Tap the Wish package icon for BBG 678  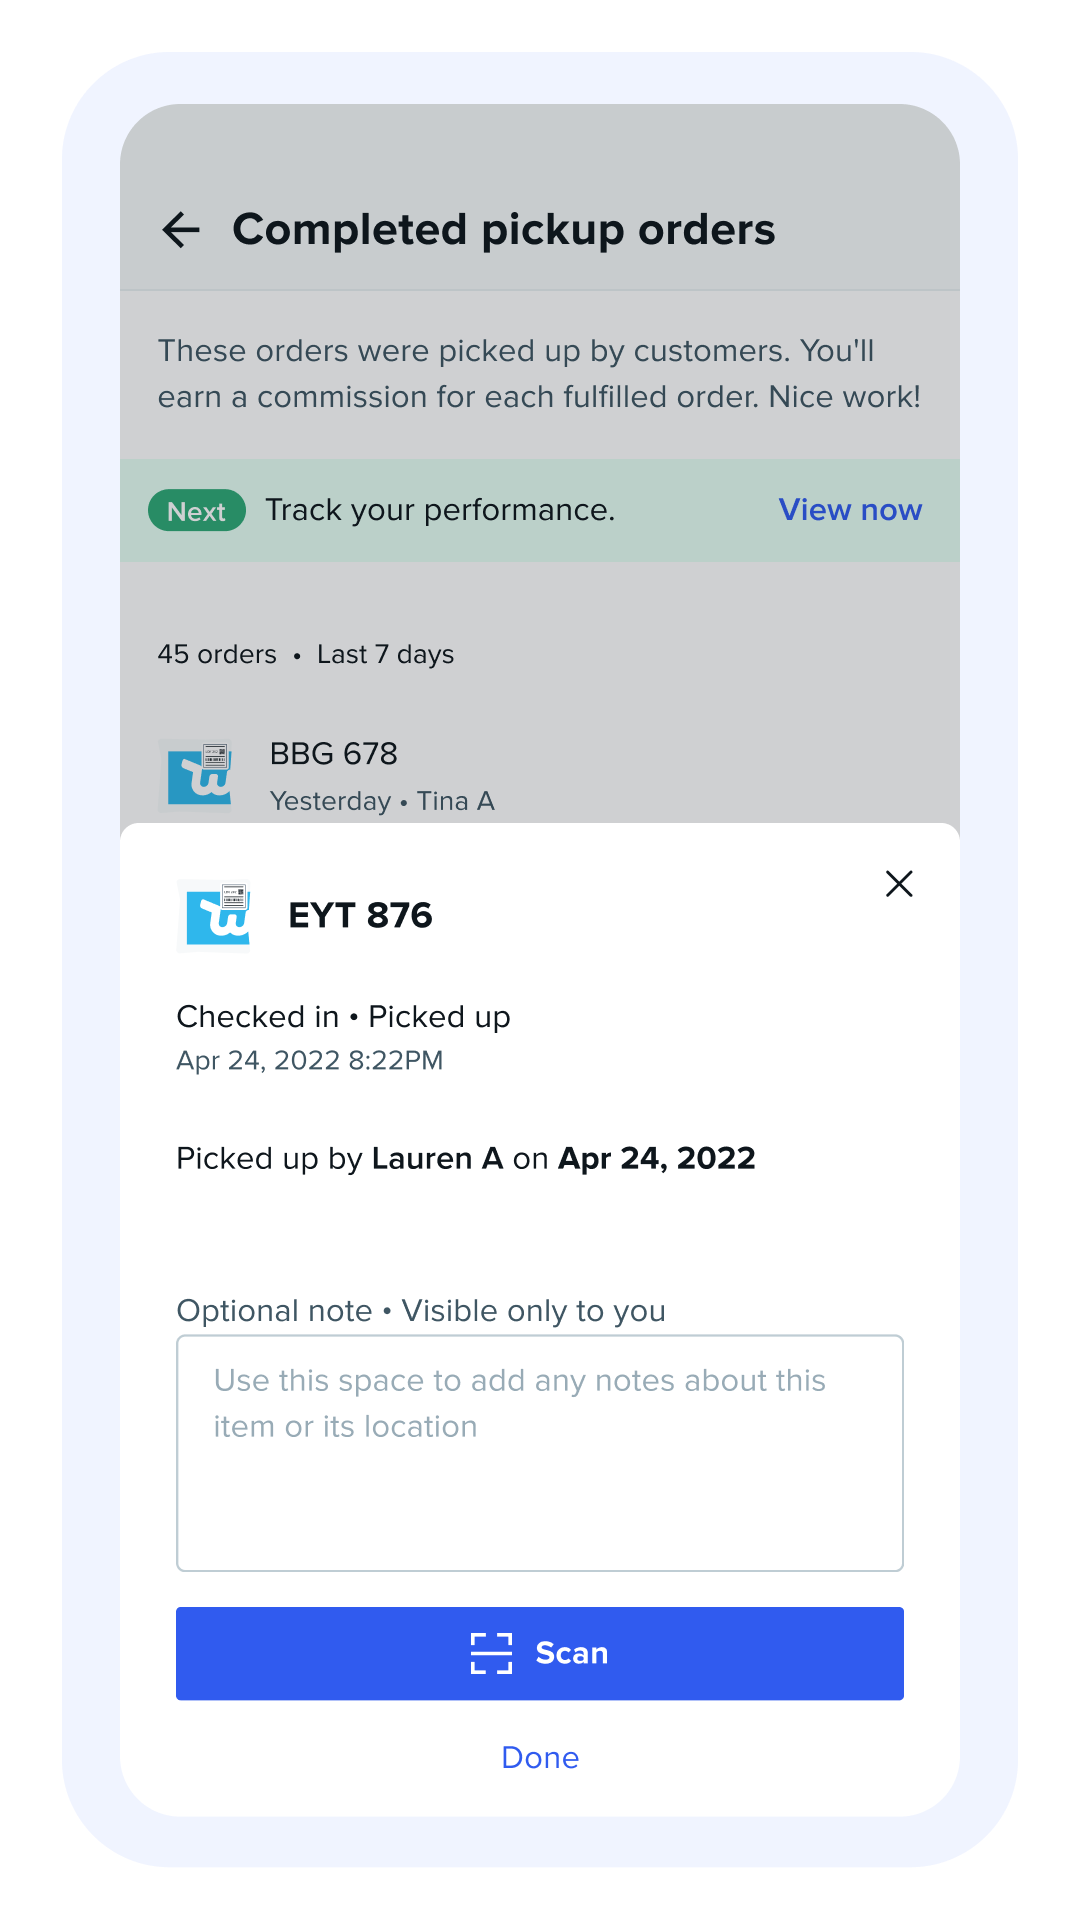[x=198, y=775]
